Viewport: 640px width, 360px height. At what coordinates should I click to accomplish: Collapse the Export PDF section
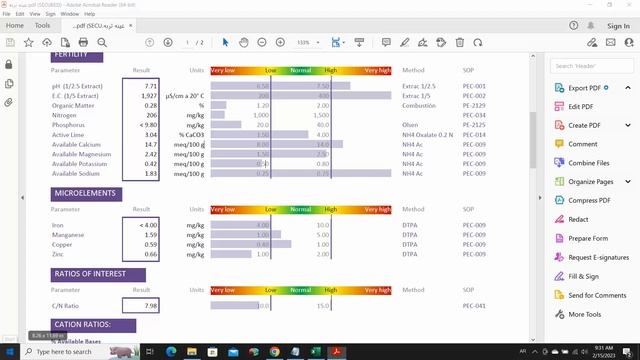tap(628, 88)
